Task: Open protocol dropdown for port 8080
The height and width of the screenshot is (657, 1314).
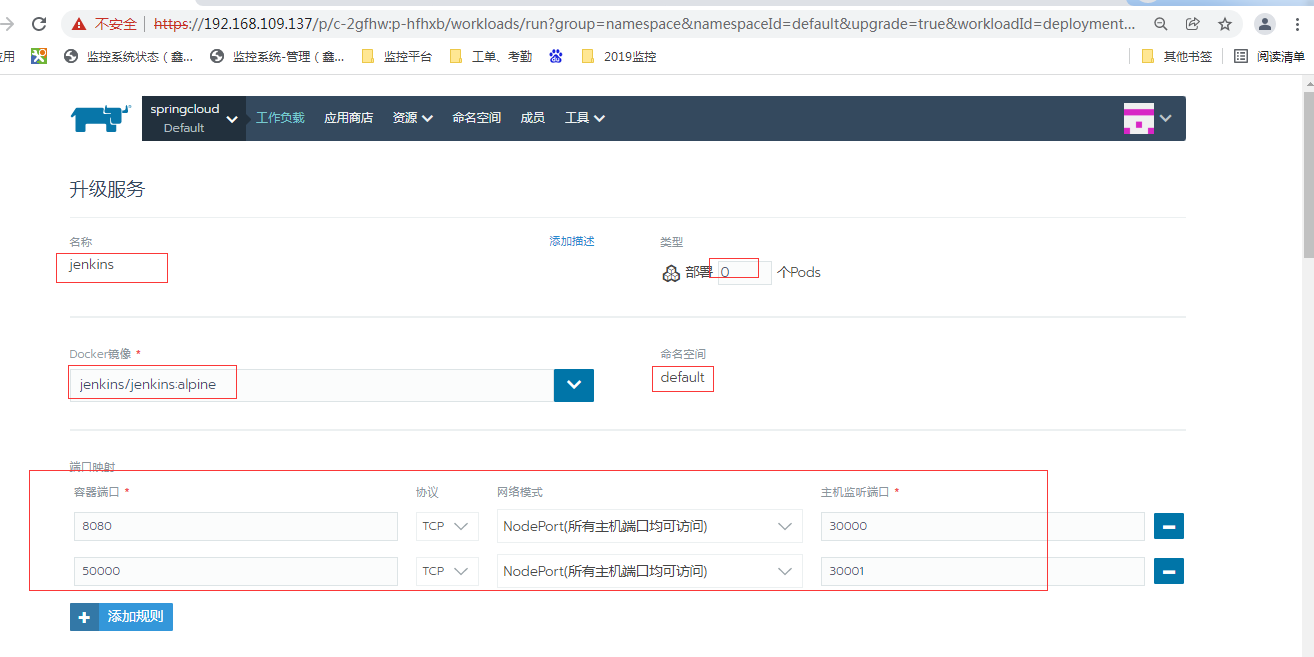Action: click(447, 526)
